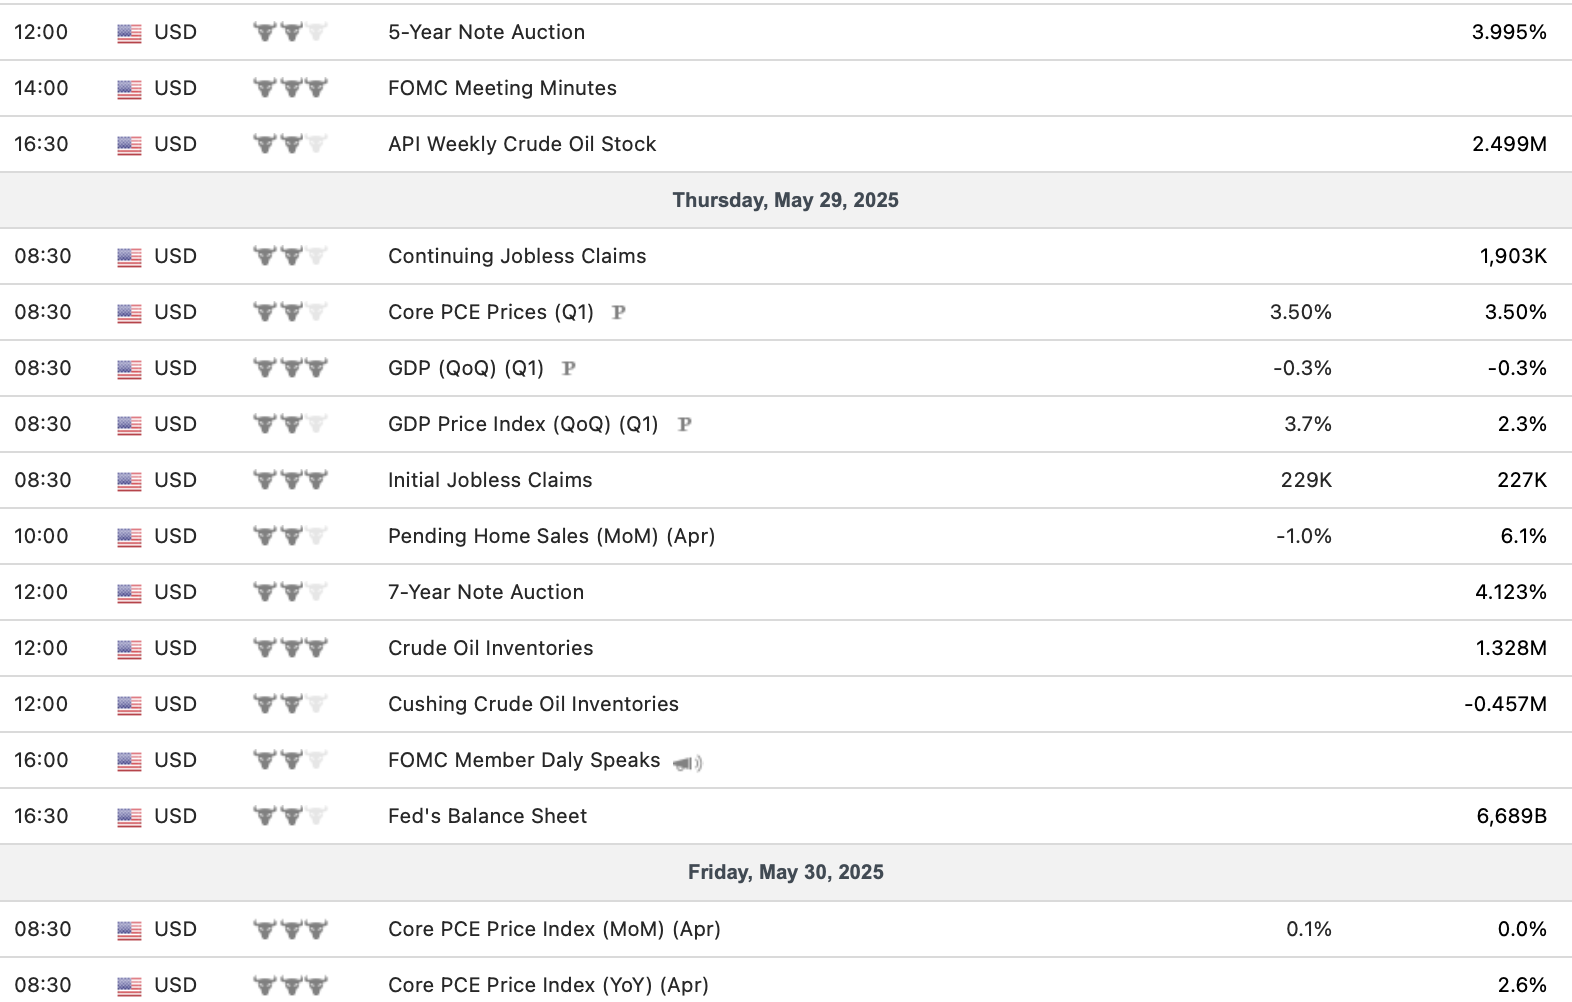1572x1002 pixels.
Task: Click importance bull icons for 5-Year Note Auction
Action: (290, 32)
